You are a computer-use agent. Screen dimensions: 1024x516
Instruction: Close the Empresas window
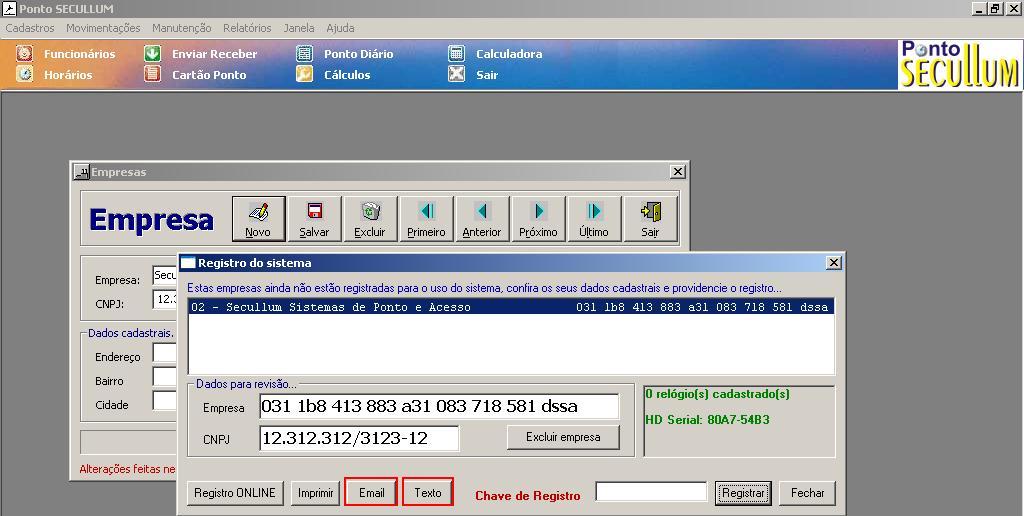tap(678, 172)
